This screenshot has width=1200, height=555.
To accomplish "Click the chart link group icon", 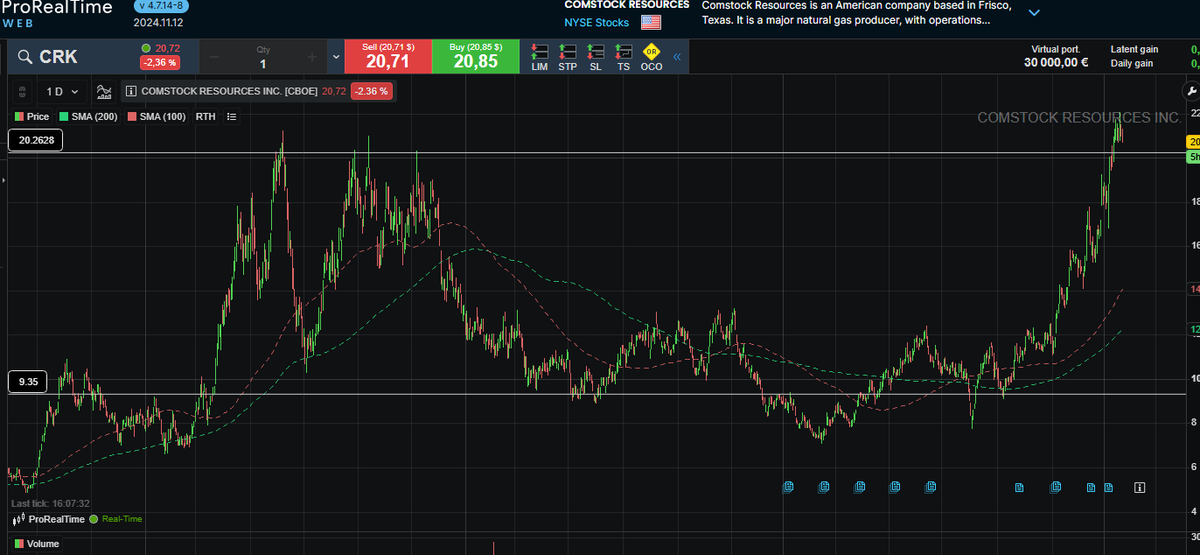I will pyautogui.click(x=22, y=91).
